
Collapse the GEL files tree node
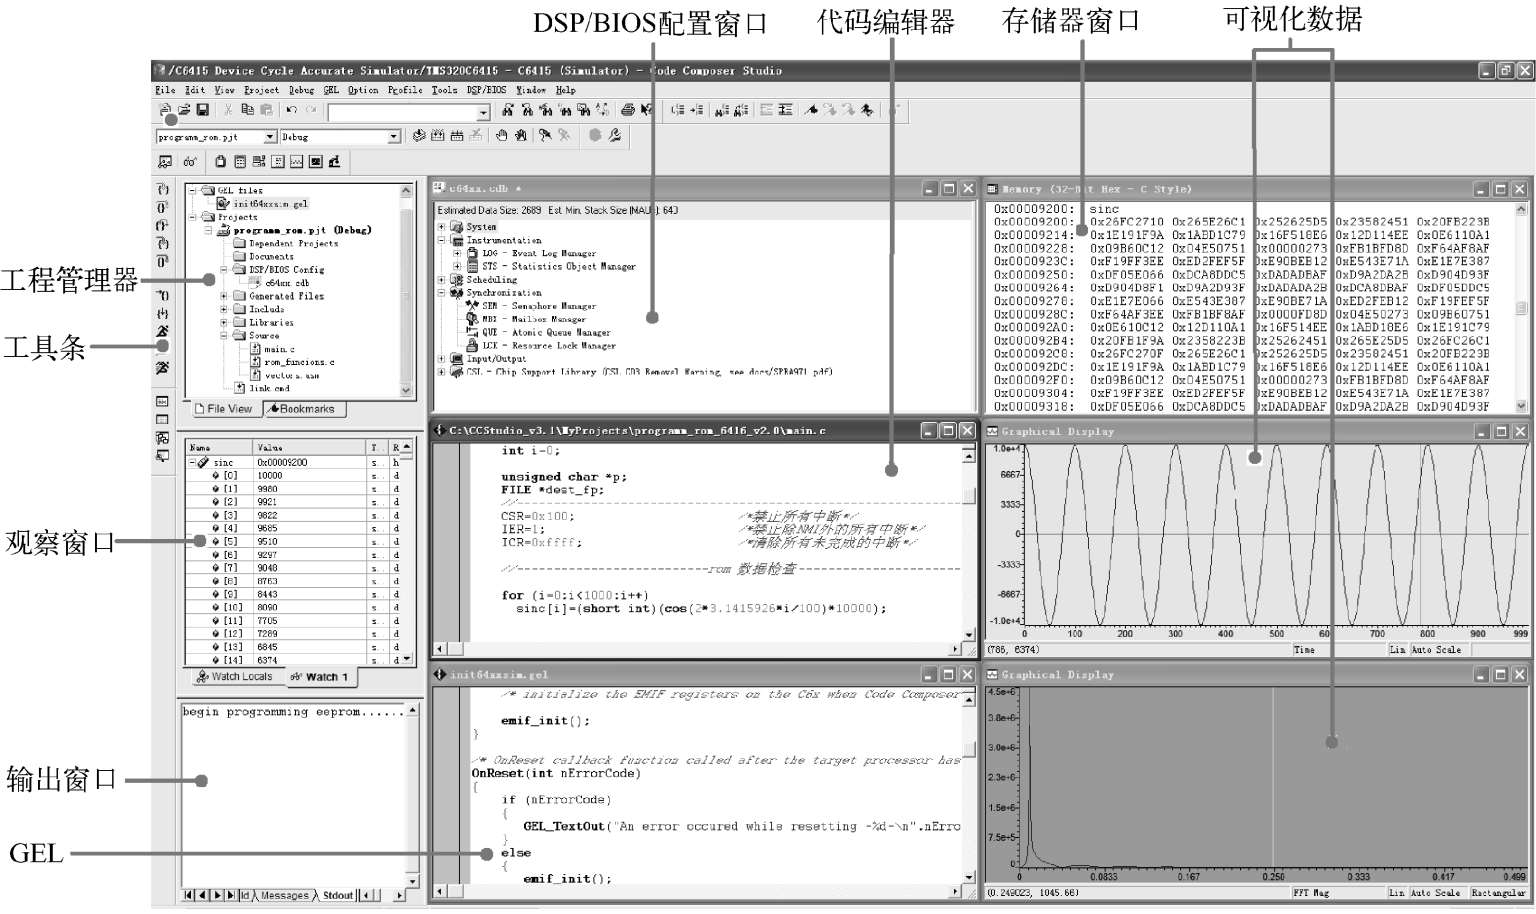pos(192,190)
